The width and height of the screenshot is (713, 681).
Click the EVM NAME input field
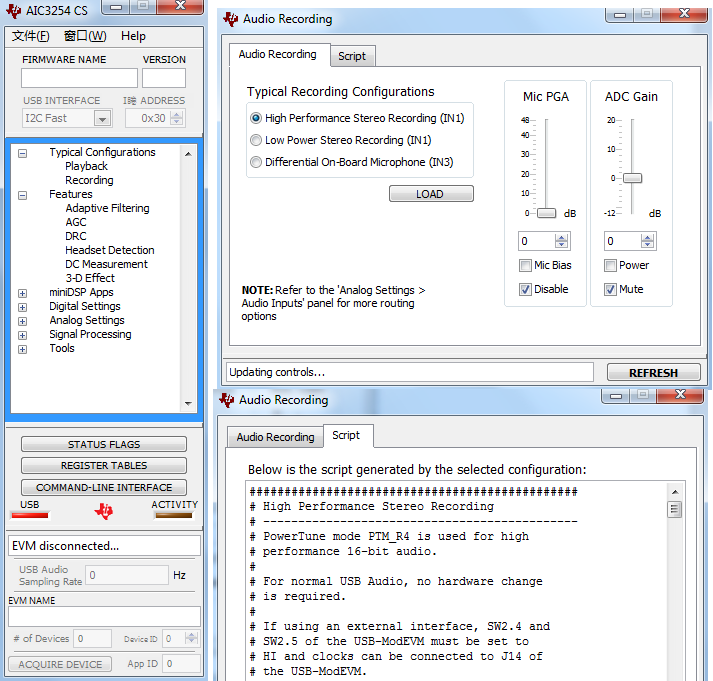(104, 616)
